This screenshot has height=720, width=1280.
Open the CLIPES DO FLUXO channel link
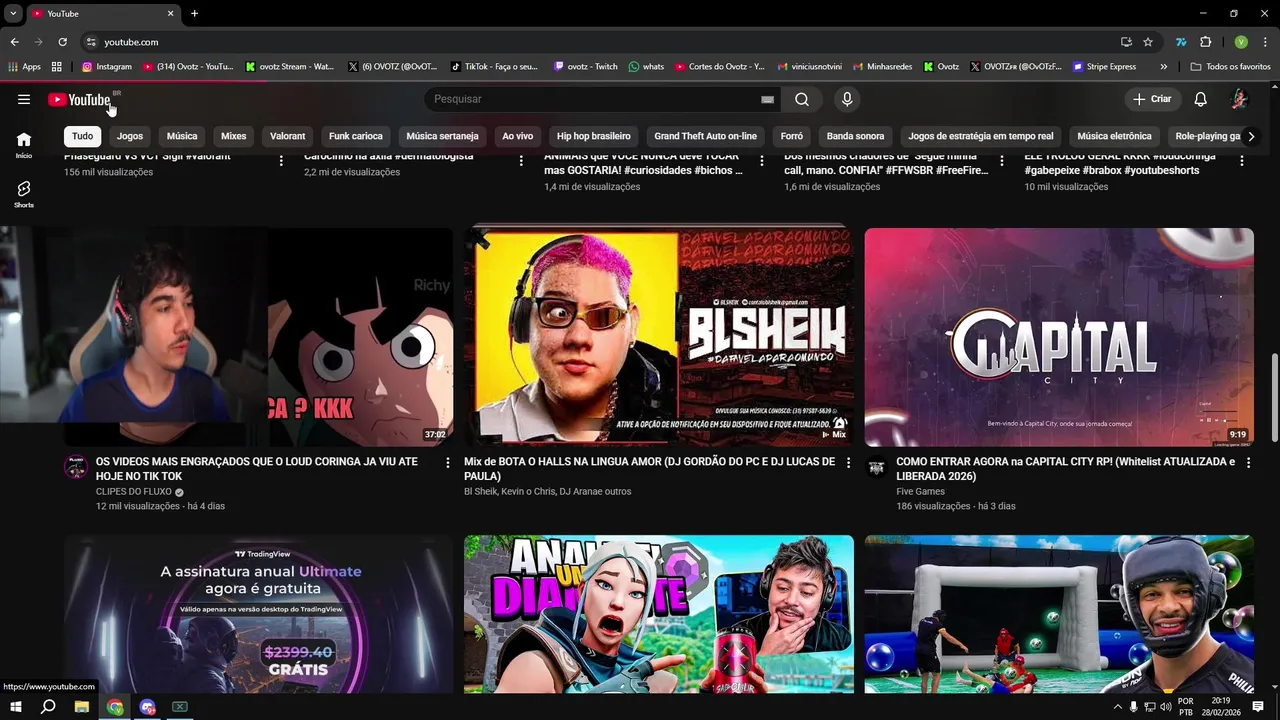click(x=133, y=492)
